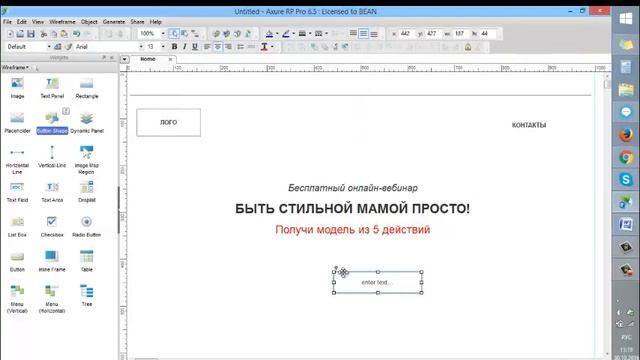The image size is (640, 360).
Task: Select the List Box widget
Action: click(17, 227)
